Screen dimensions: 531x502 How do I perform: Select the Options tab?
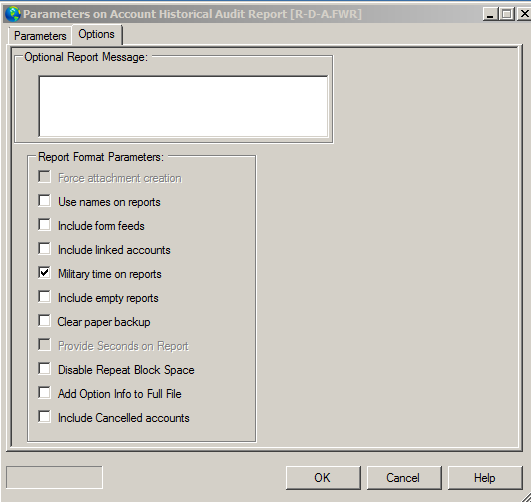[97, 34]
